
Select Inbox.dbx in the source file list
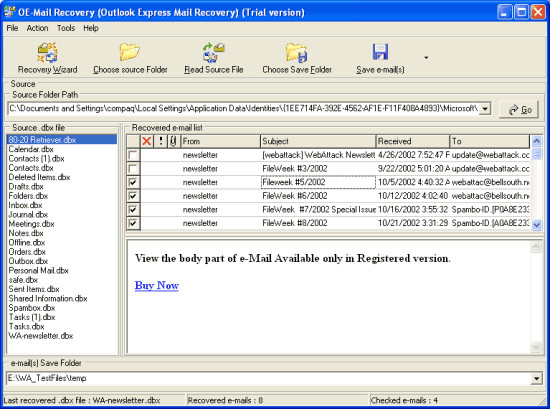click(25, 205)
